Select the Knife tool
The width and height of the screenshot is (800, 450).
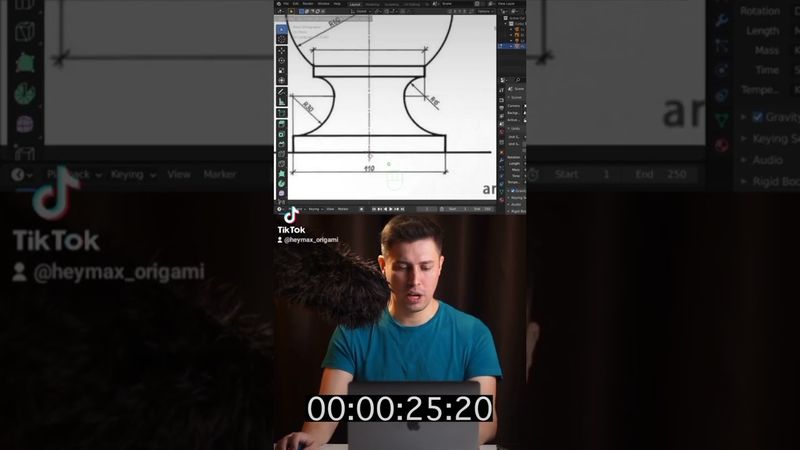coord(282,164)
